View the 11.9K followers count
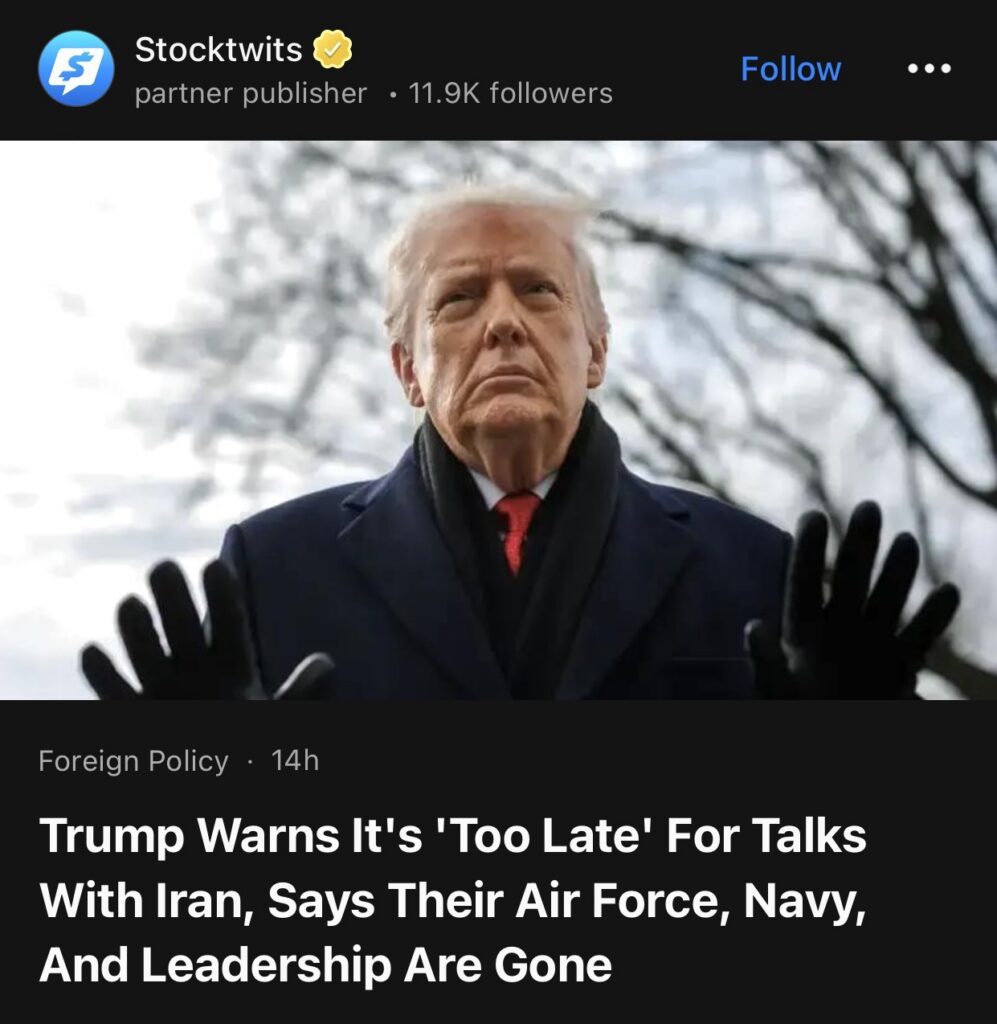997x1024 pixels. tap(511, 93)
